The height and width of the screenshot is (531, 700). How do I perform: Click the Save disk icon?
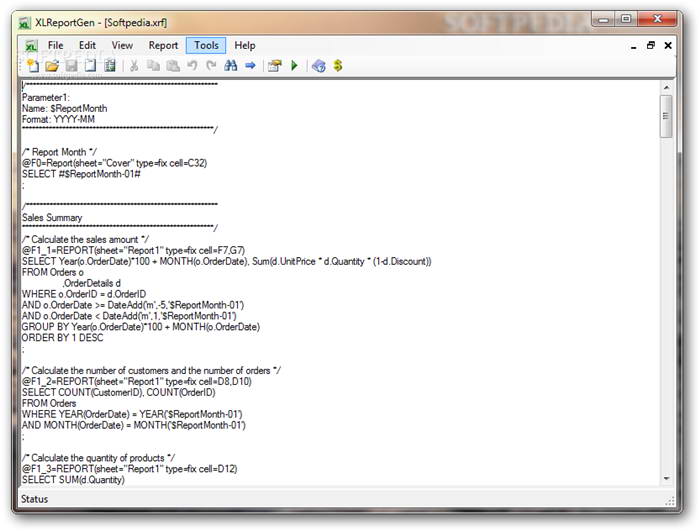71,66
